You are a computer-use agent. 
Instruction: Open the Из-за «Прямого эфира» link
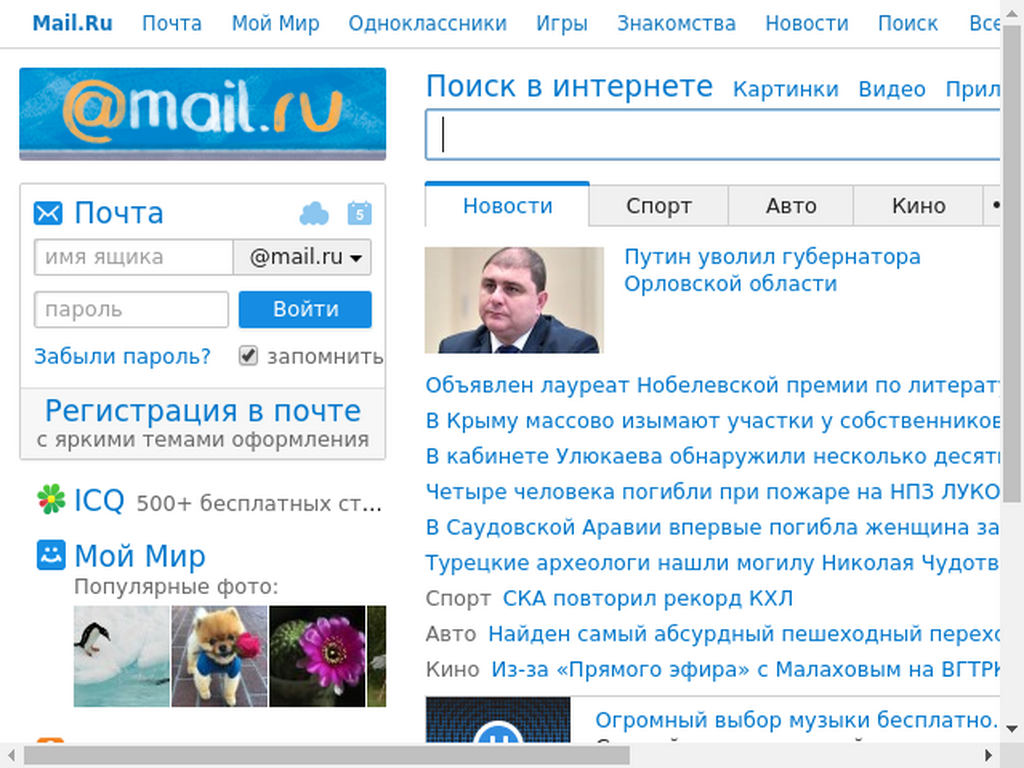[745, 669]
